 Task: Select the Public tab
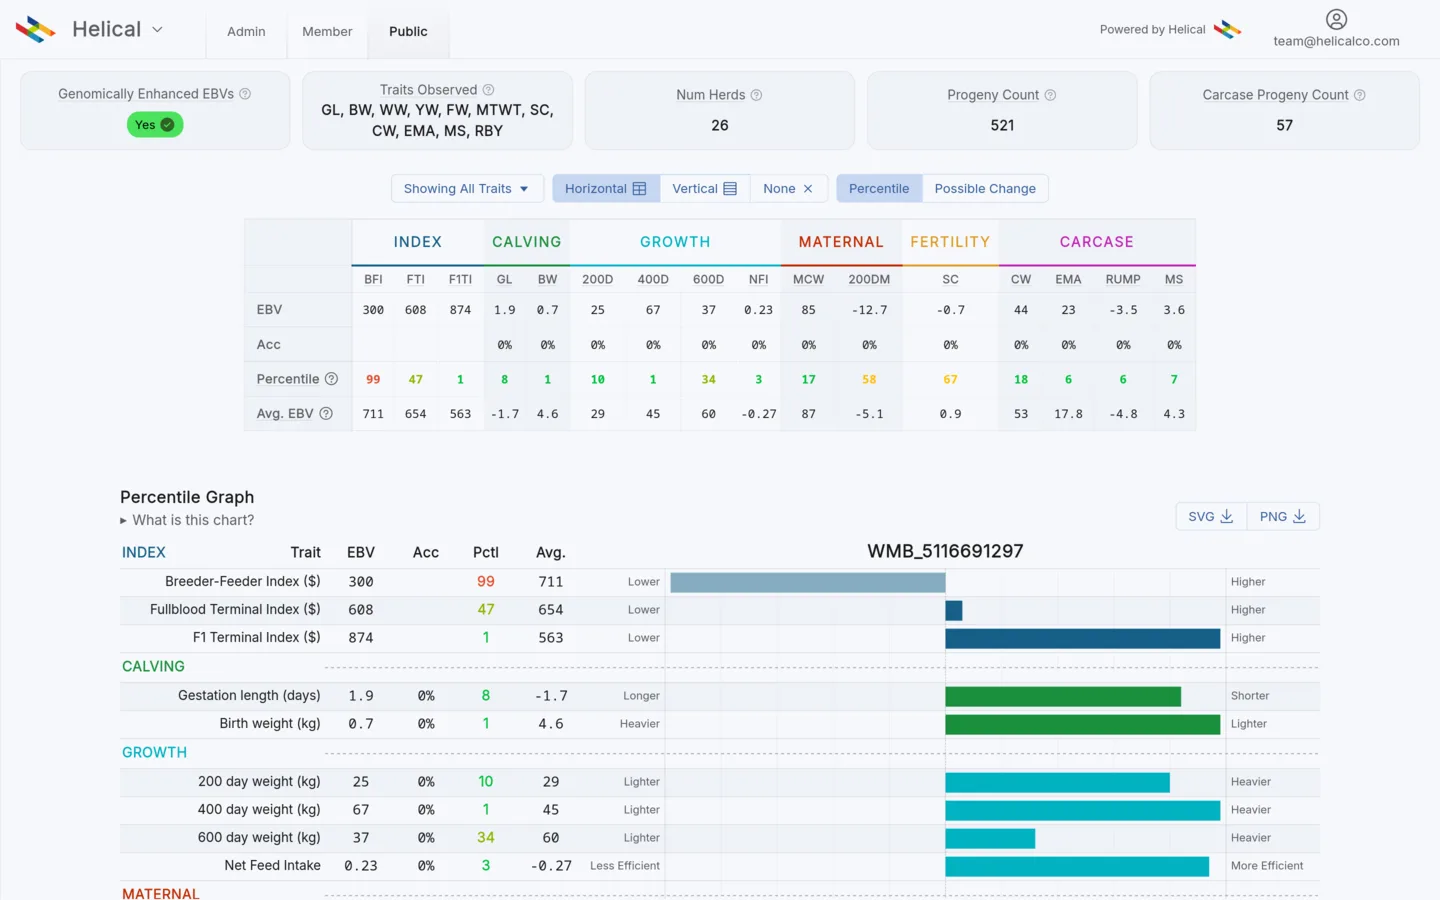coord(408,31)
